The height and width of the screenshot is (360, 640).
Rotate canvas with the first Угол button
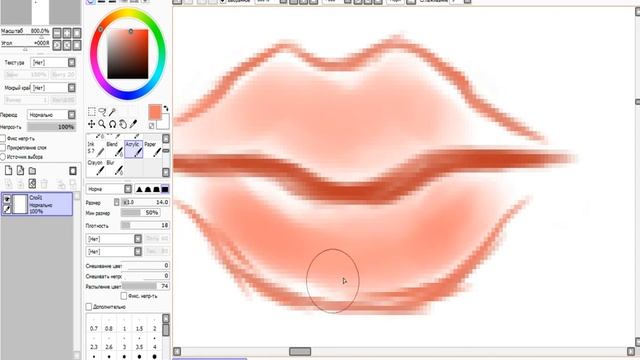57,45
